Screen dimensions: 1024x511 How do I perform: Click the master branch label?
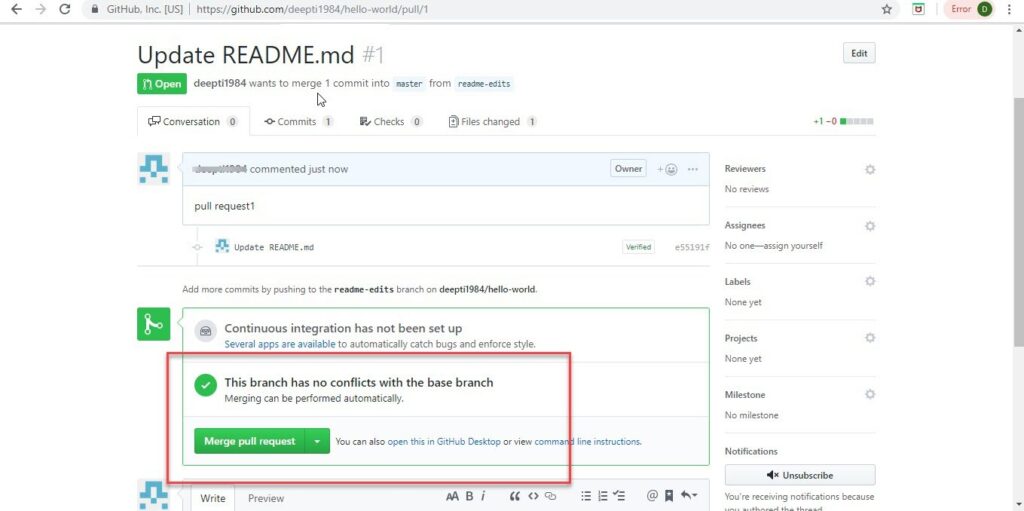click(x=409, y=84)
